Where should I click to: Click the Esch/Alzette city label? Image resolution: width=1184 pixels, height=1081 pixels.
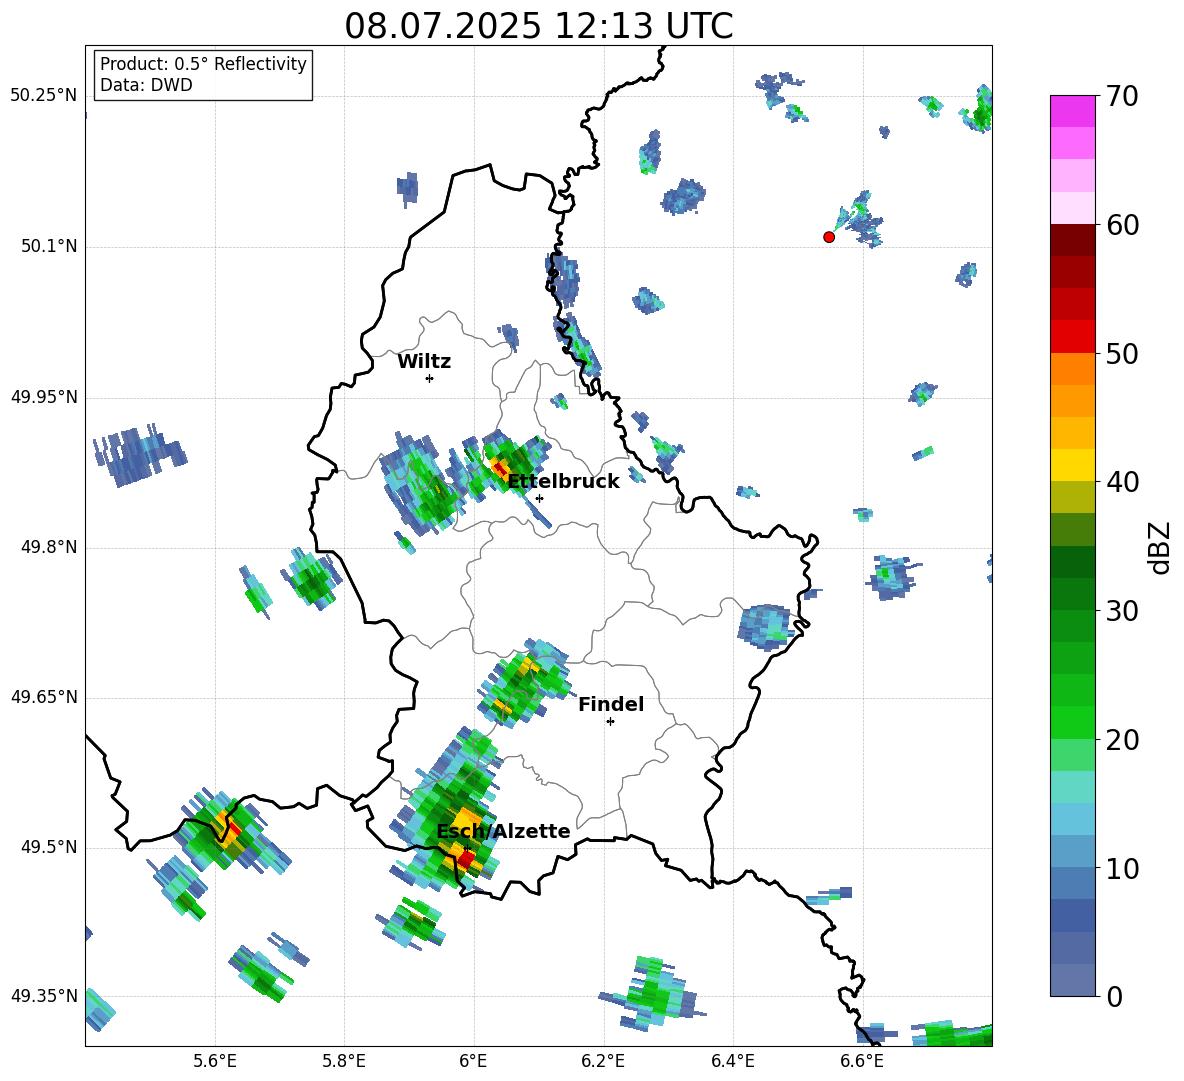(x=503, y=832)
